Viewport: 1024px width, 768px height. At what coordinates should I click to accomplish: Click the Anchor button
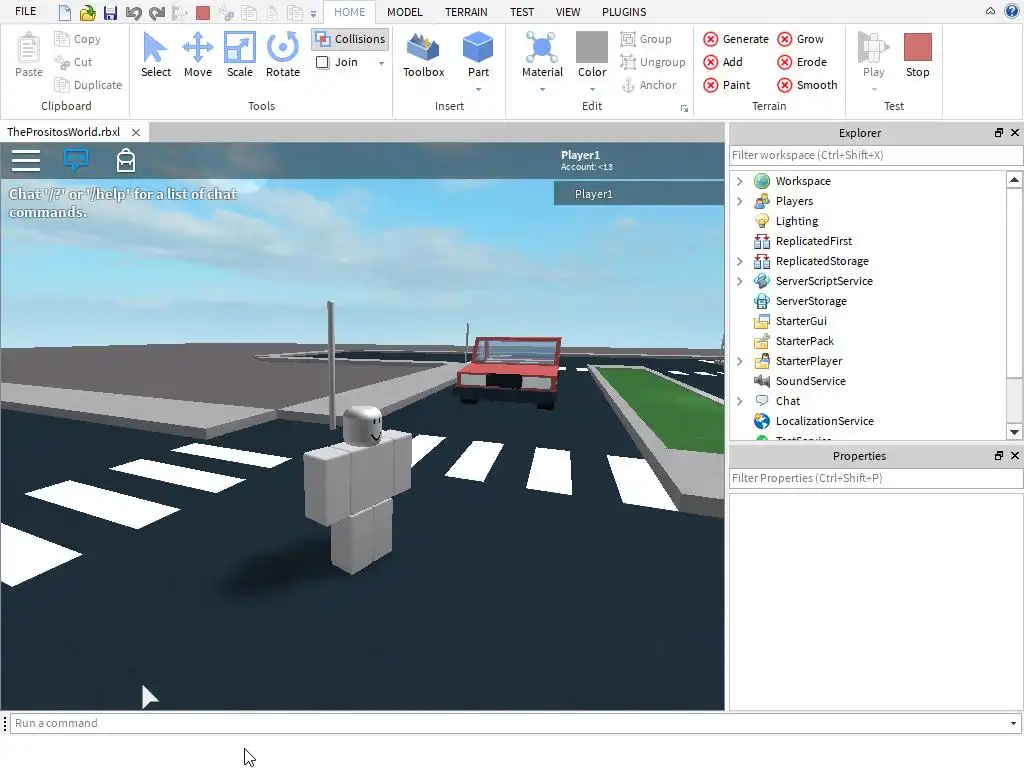[648, 85]
